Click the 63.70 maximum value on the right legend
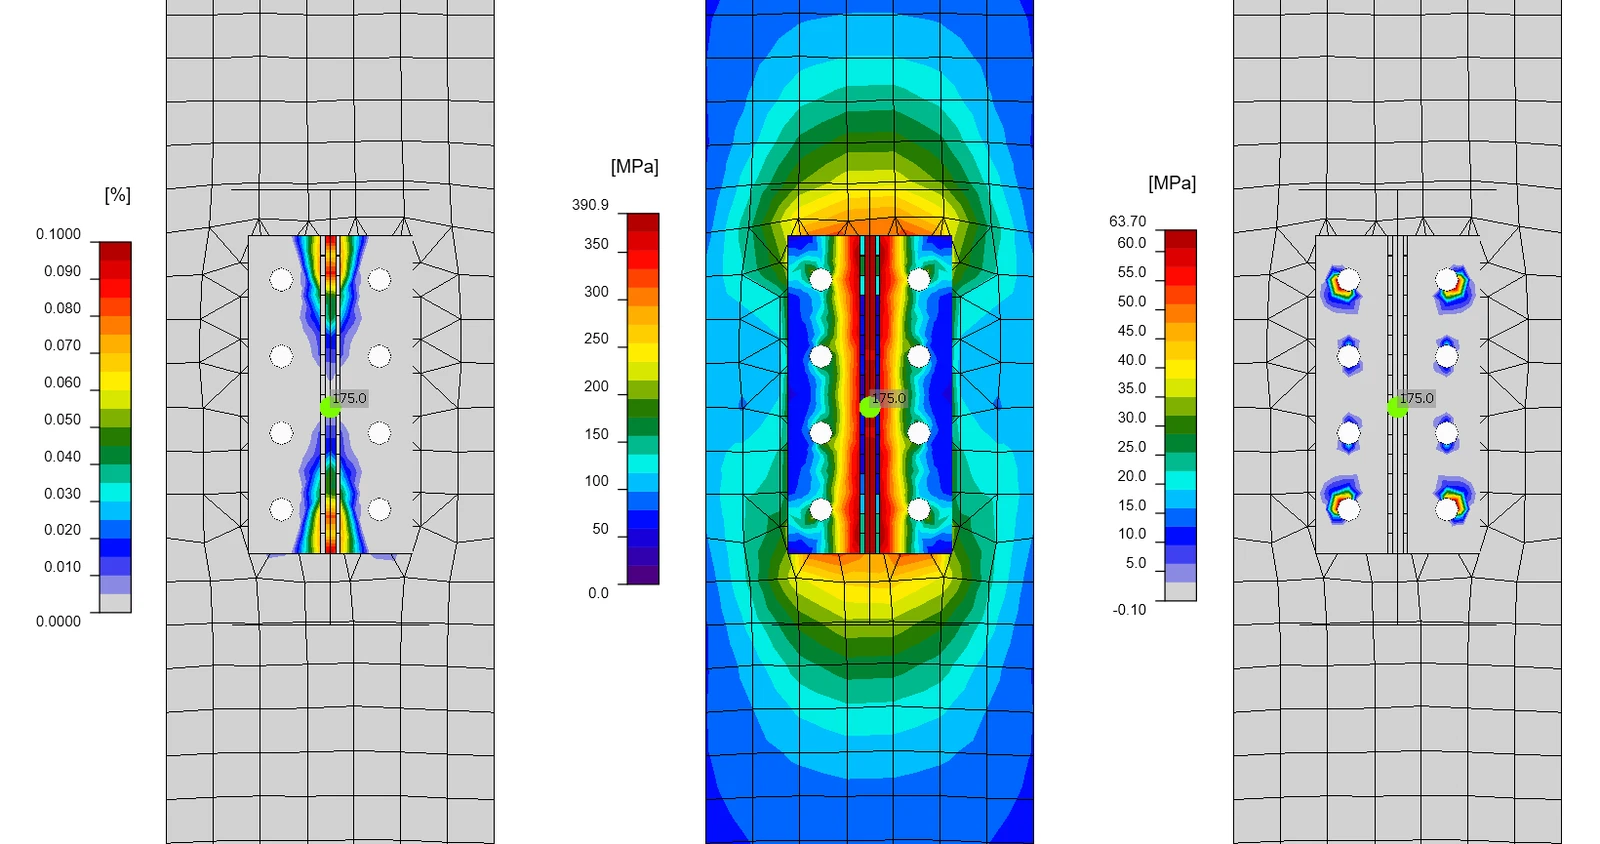 click(x=1127, y=221)
